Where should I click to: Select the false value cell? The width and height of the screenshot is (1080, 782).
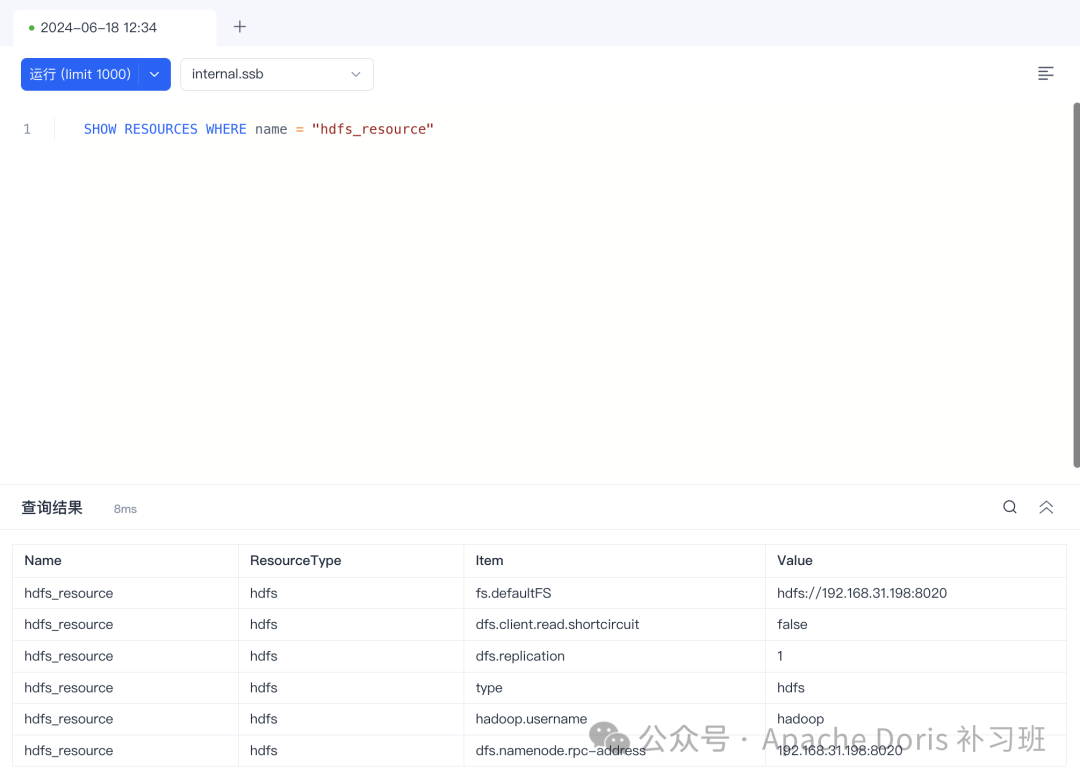(x=915, y=624)
